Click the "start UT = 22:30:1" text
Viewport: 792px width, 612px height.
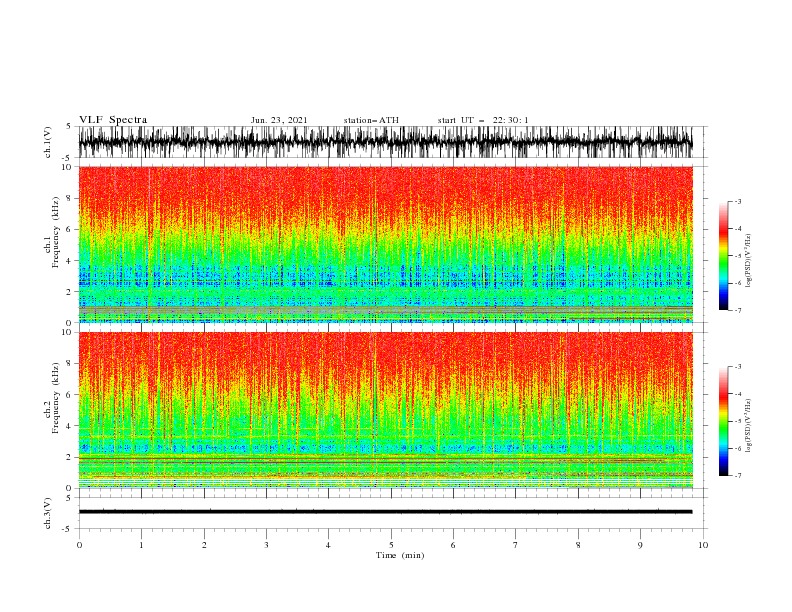point(483,120)
